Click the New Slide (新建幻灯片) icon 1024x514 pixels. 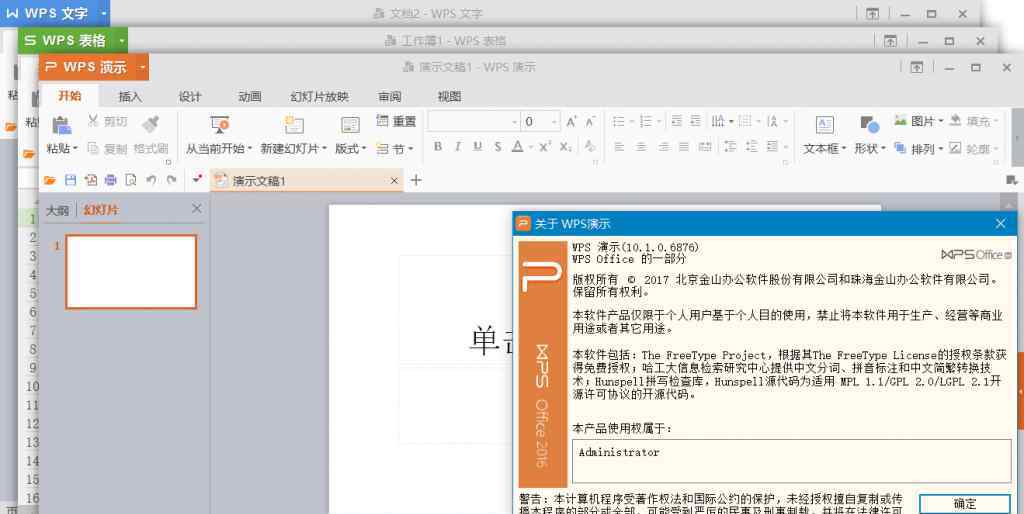(294, 124)
